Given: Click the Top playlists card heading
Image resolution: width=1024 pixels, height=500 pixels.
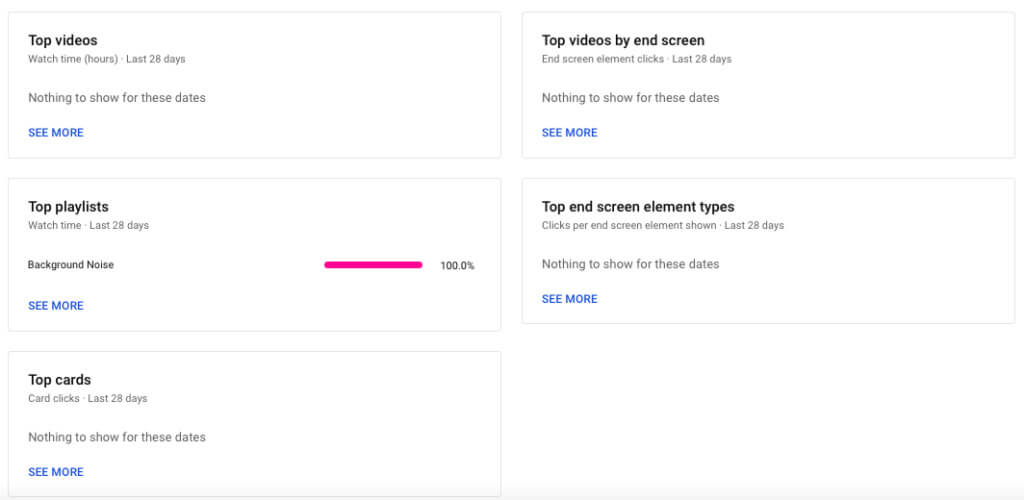Looking at the screenshot, I should coord(68,207).
